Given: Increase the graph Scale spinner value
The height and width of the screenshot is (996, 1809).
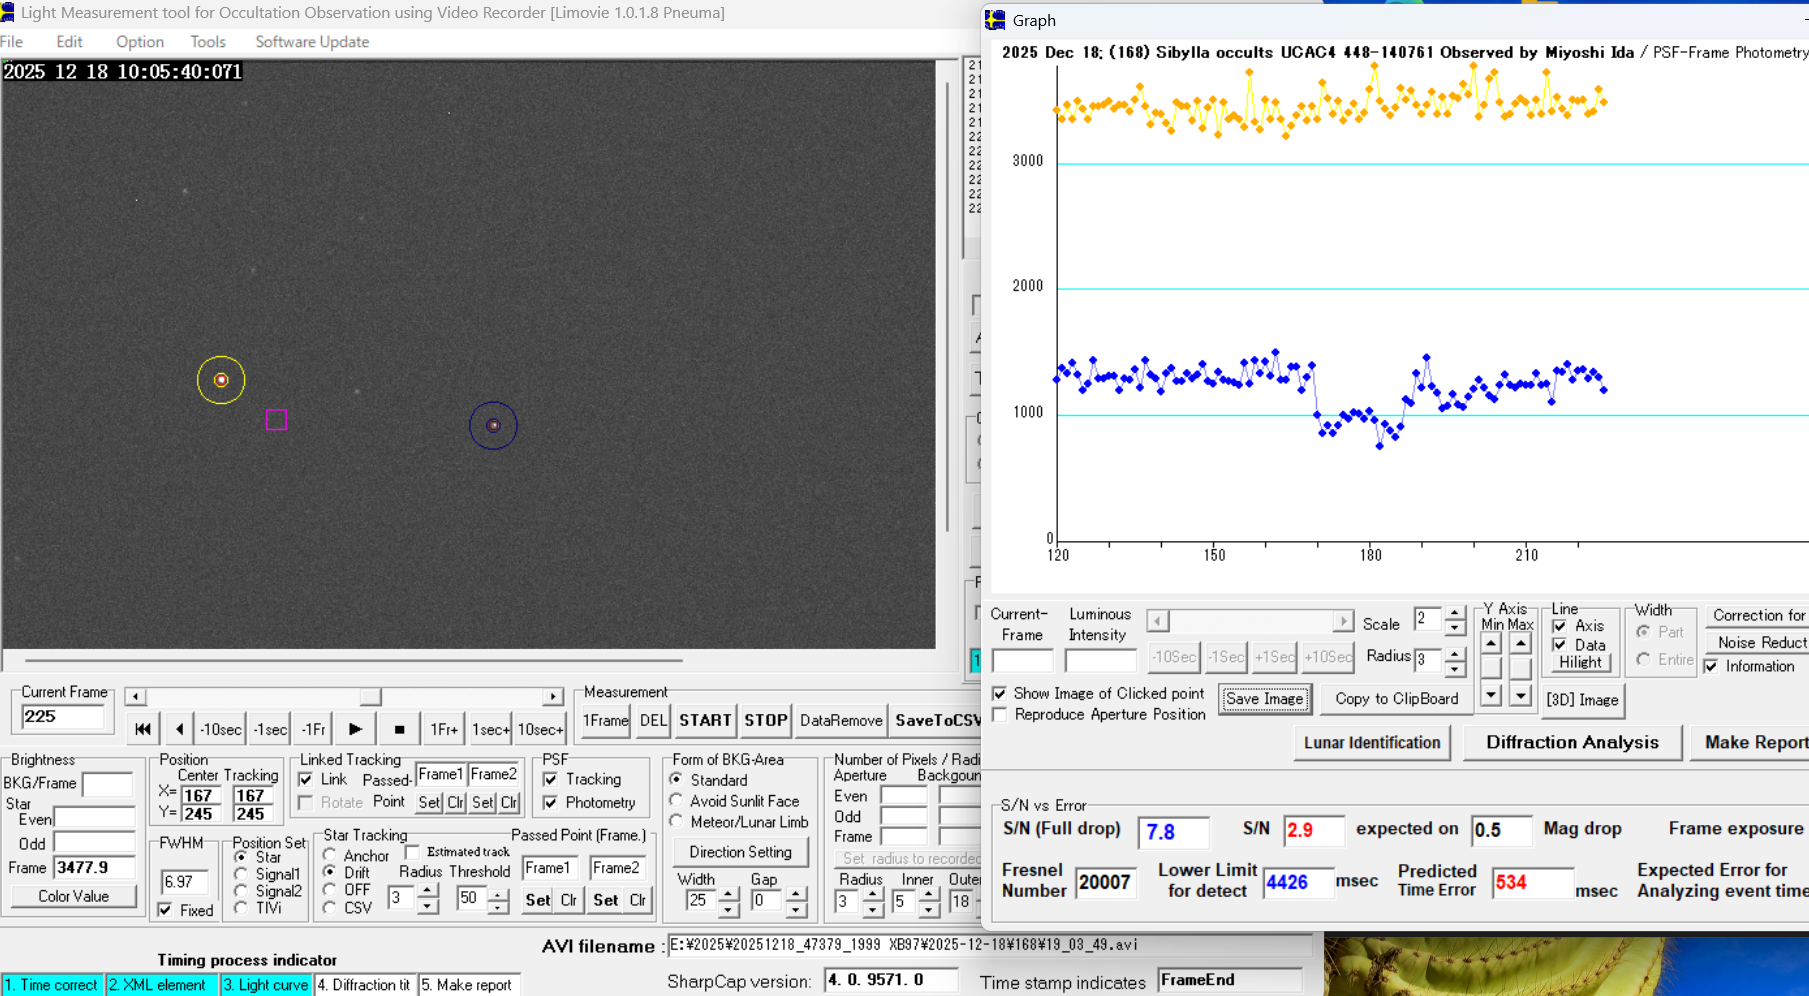Looking at the screenshot, I should 1455,613.
